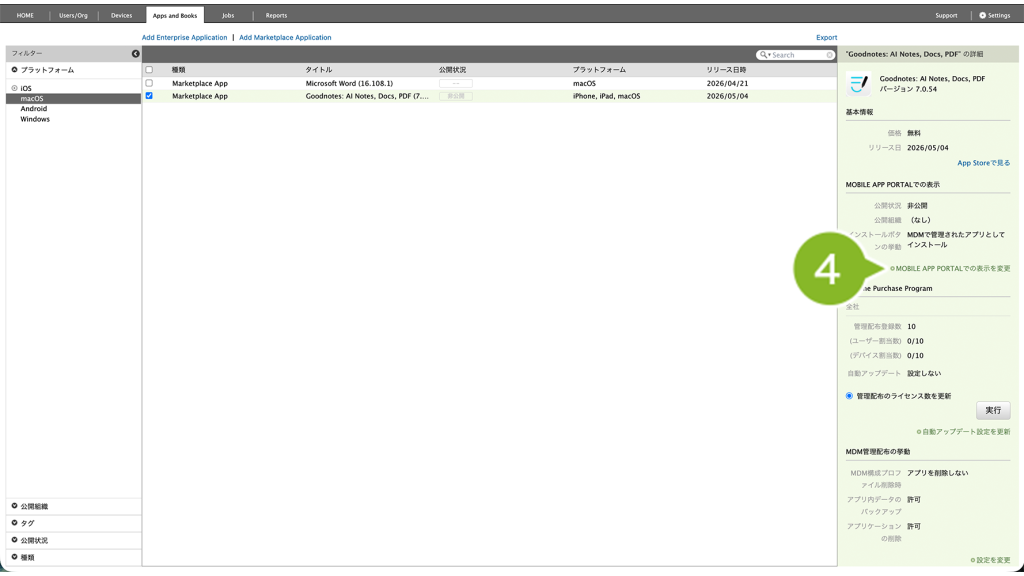Click the search magnifier icon

pos(764,55)
